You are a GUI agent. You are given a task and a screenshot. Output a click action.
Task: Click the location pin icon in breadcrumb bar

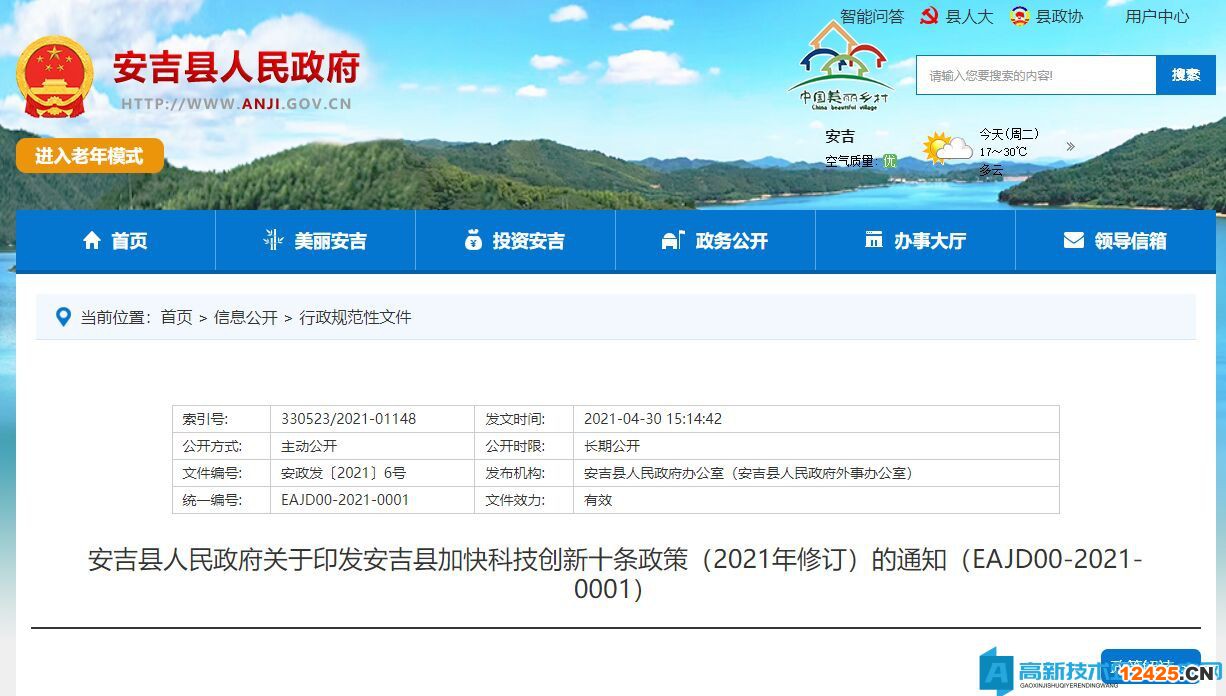click(x=63, y=317)
